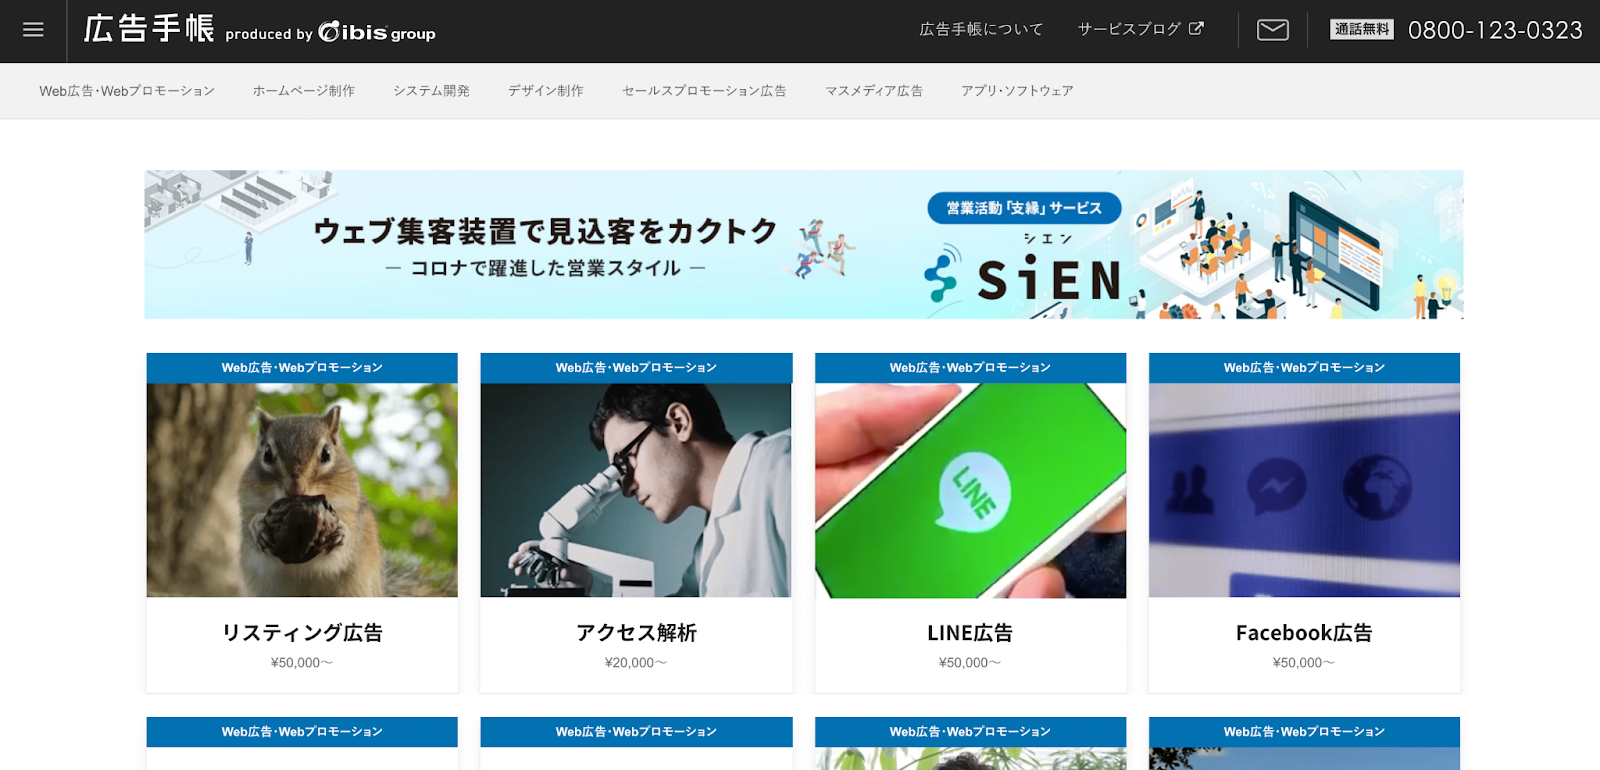The width and height of the screenshot is (1600, 770).
Task: Click the 広告手帳 site logo
Action: (149, 29)
